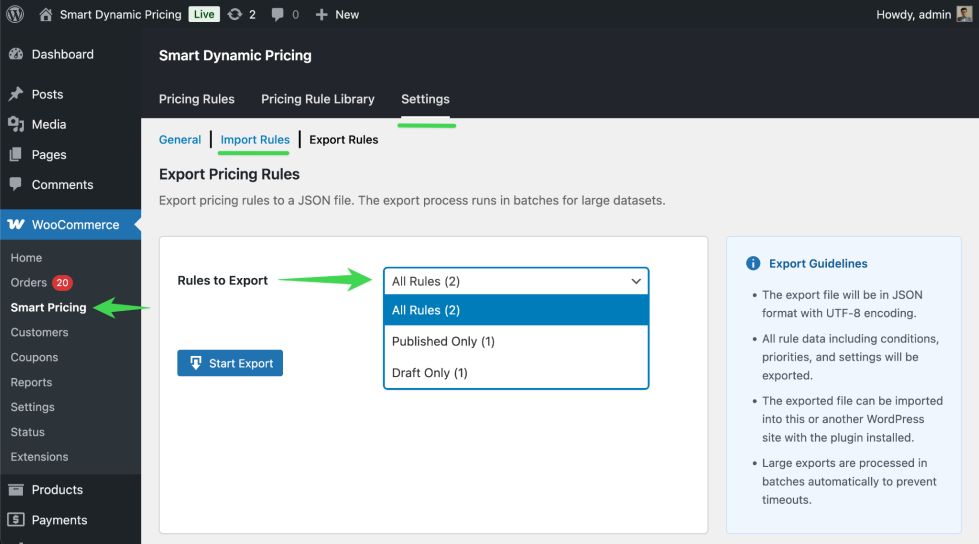This screenshot has width=979, height=544.
Task: Open the Pricing Rule Library tab
Action: 318,99
